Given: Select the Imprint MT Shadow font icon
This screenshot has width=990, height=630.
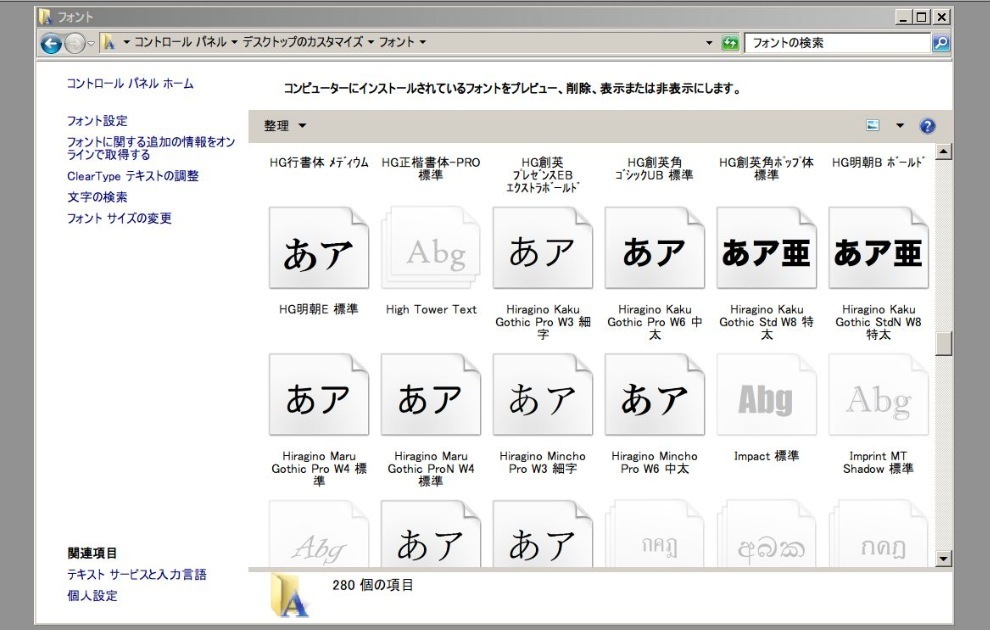Looking at the screenshot, I should (879, 395).
